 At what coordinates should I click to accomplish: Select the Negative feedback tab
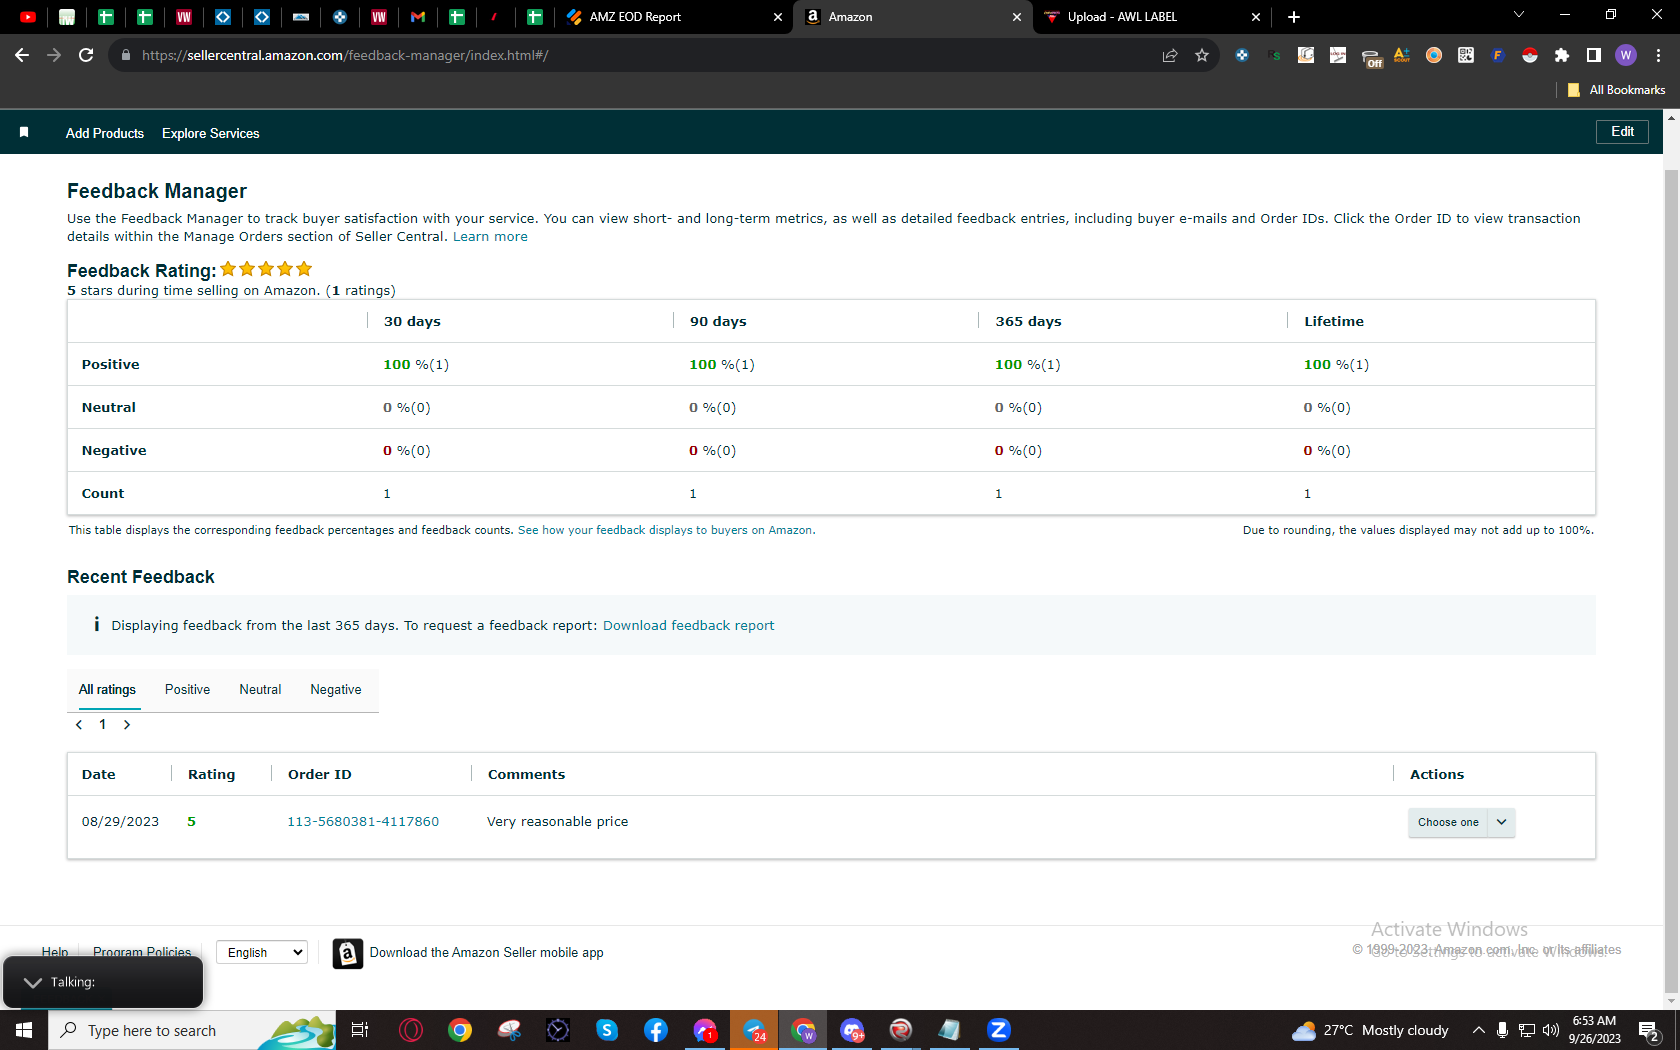(336, 690)
